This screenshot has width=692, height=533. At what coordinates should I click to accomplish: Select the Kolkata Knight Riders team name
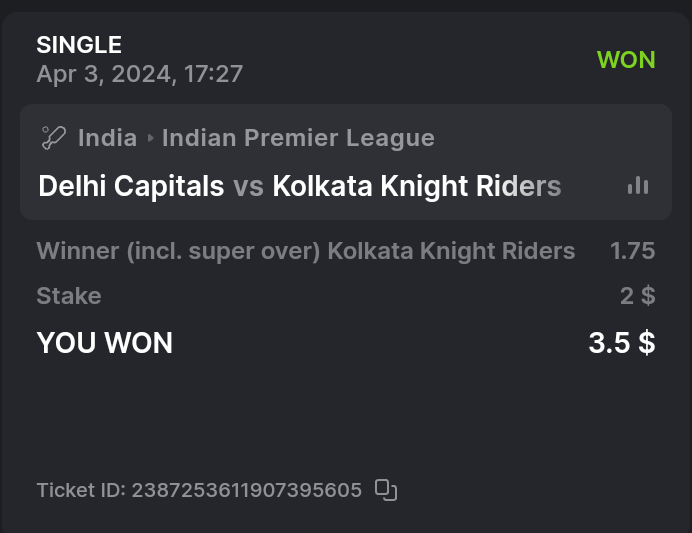pos(416,186)
